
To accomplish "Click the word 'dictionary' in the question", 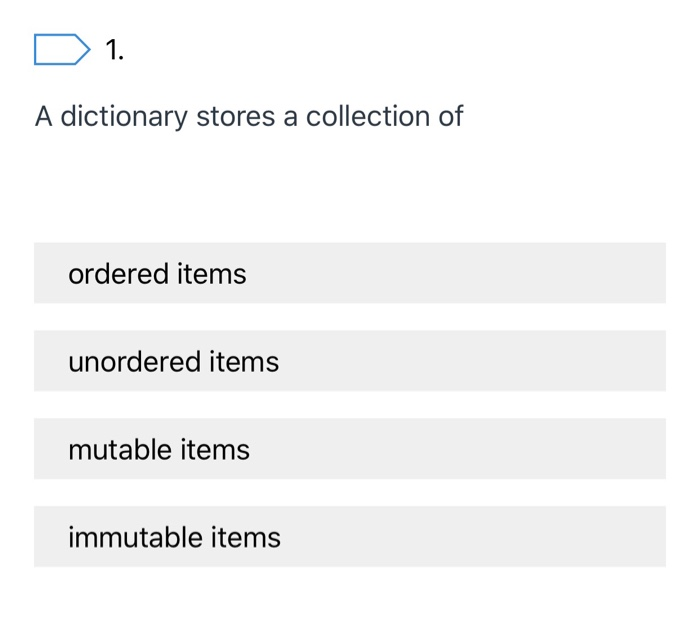I will (124, 117).
